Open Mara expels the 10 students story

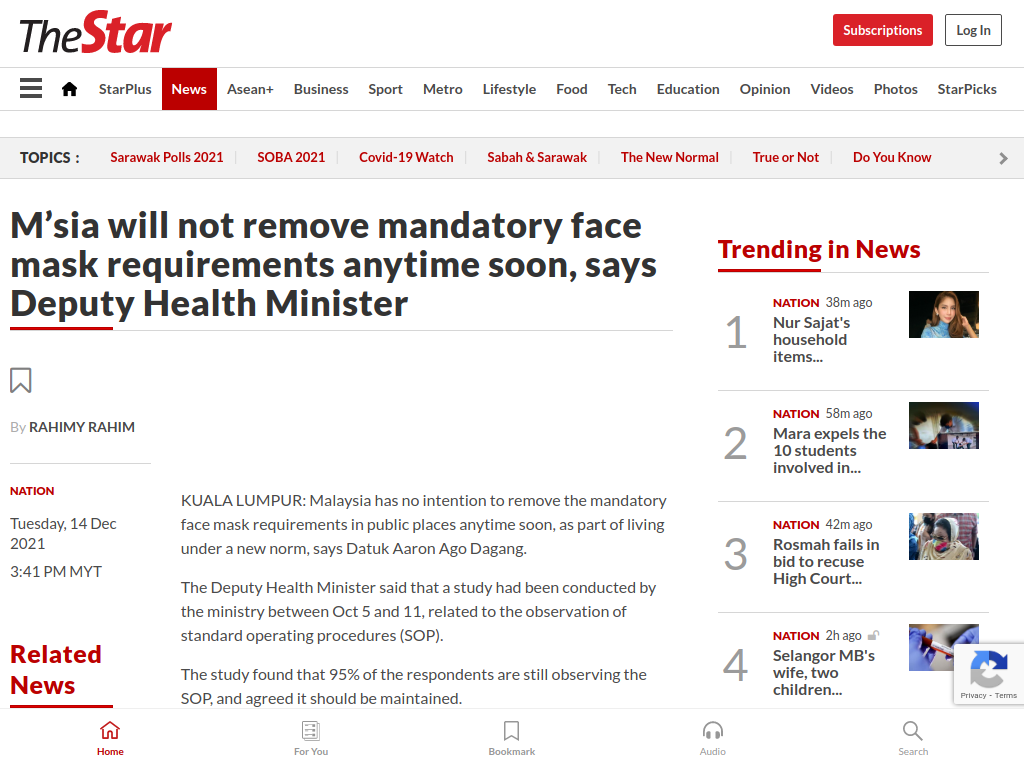[829, 451]
